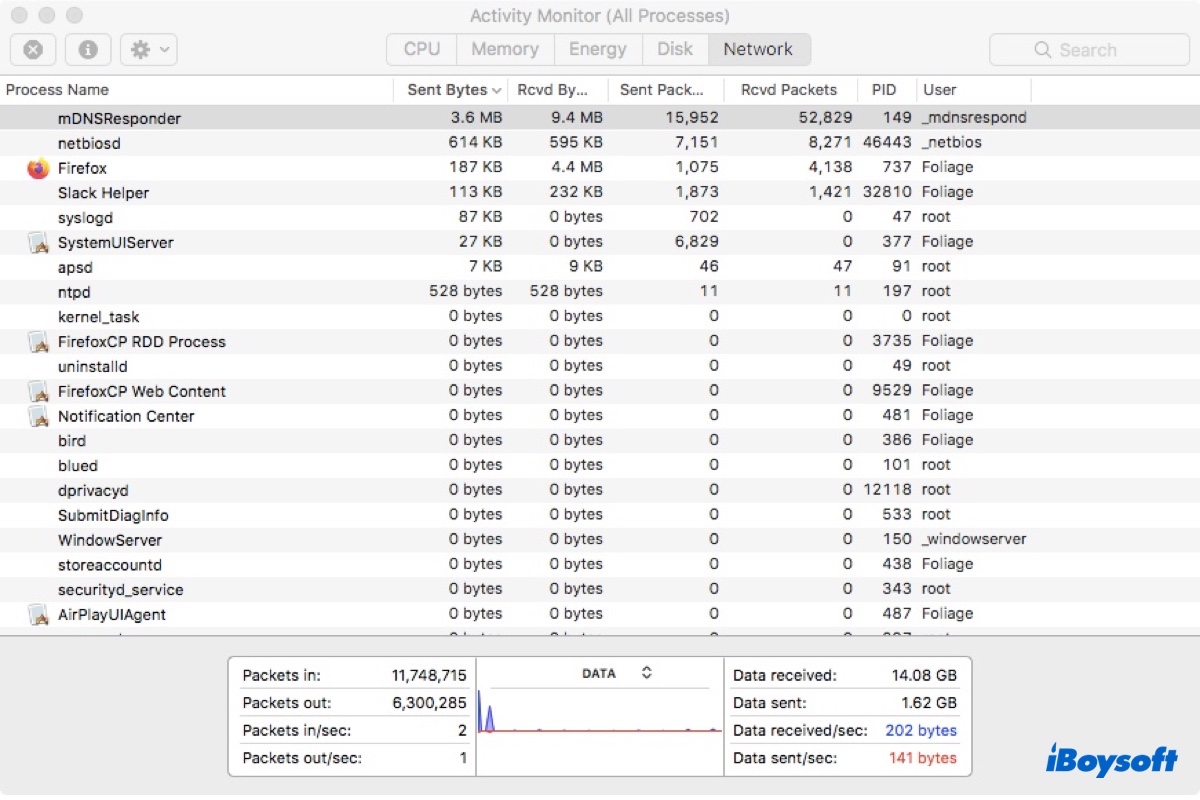Click the AirPlayUIAgent process icon
This screenshot has width=1200, height=800.
tap(38, 614)
